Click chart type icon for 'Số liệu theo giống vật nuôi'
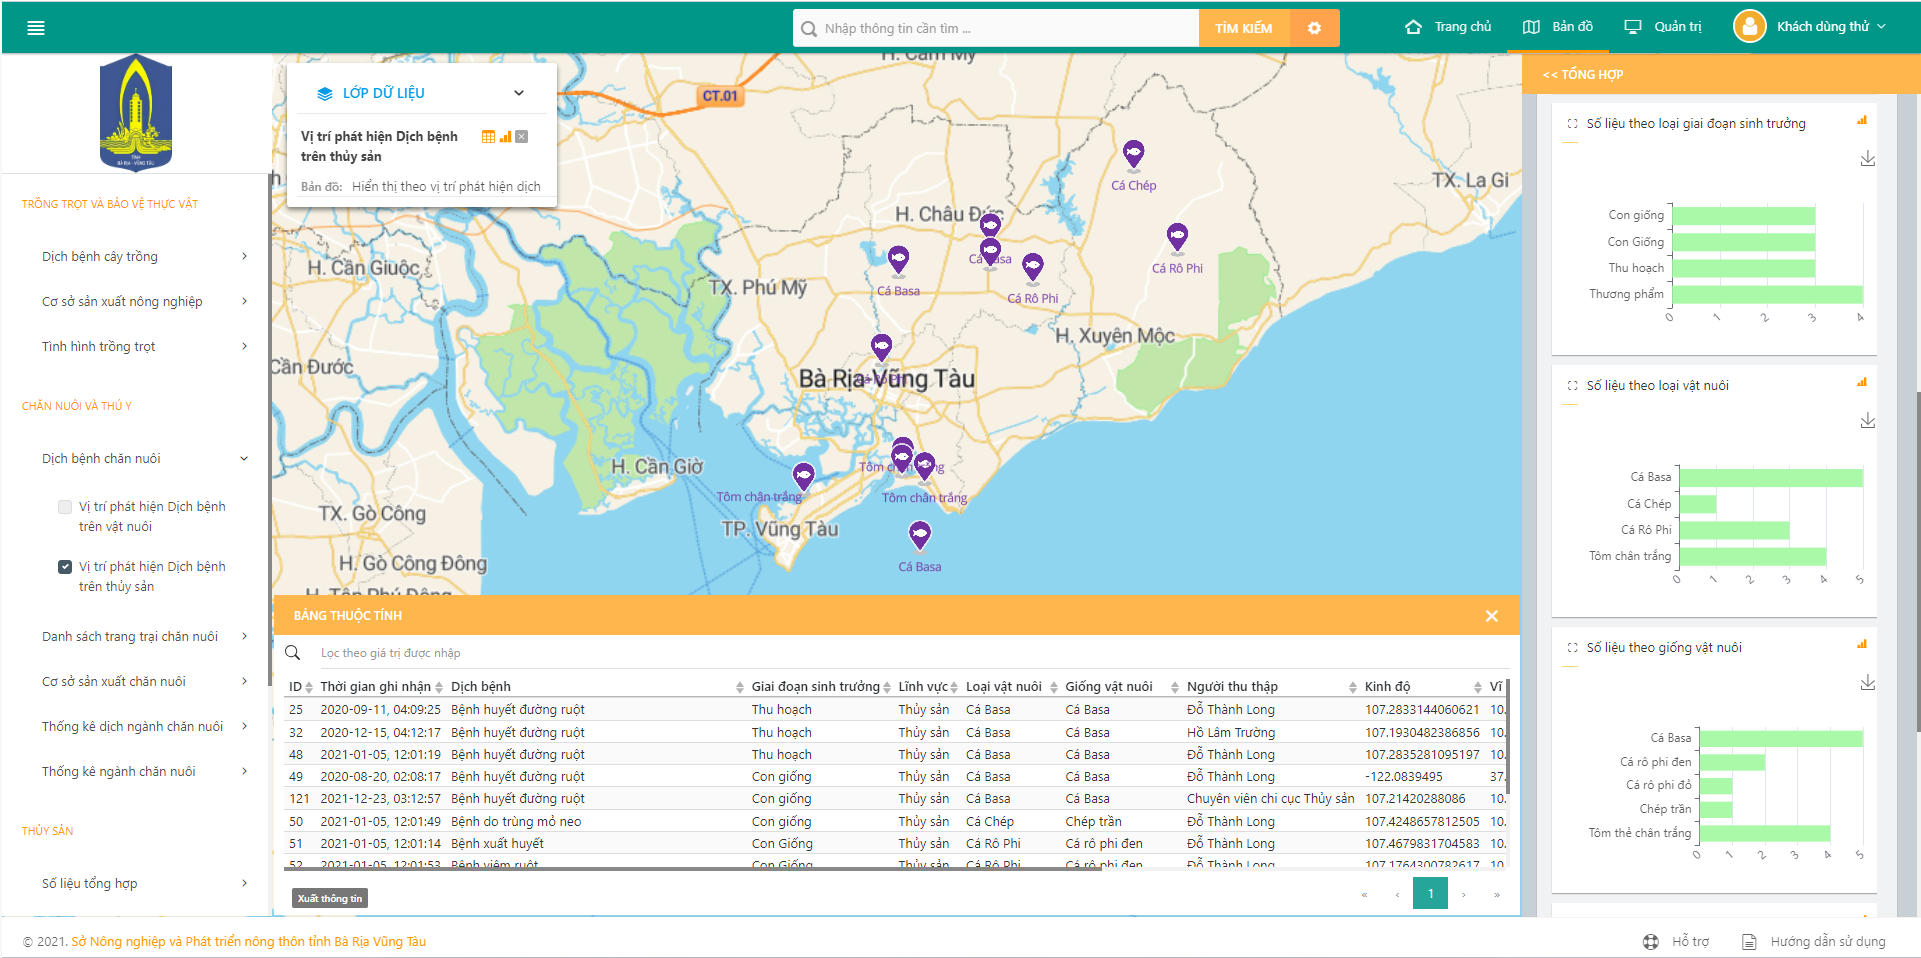Screen dimensions: 1921x958 [x=1862, y=645]
